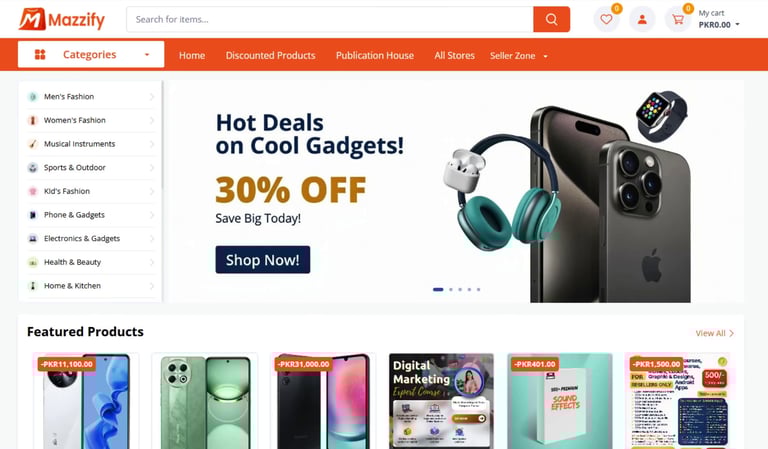This screenshot has width=768, height=449.
Task: Click the Search for items input field
Action: (330, 20)
